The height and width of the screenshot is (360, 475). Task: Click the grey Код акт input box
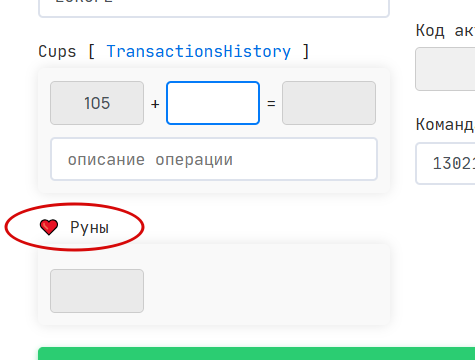coord(445,69)
